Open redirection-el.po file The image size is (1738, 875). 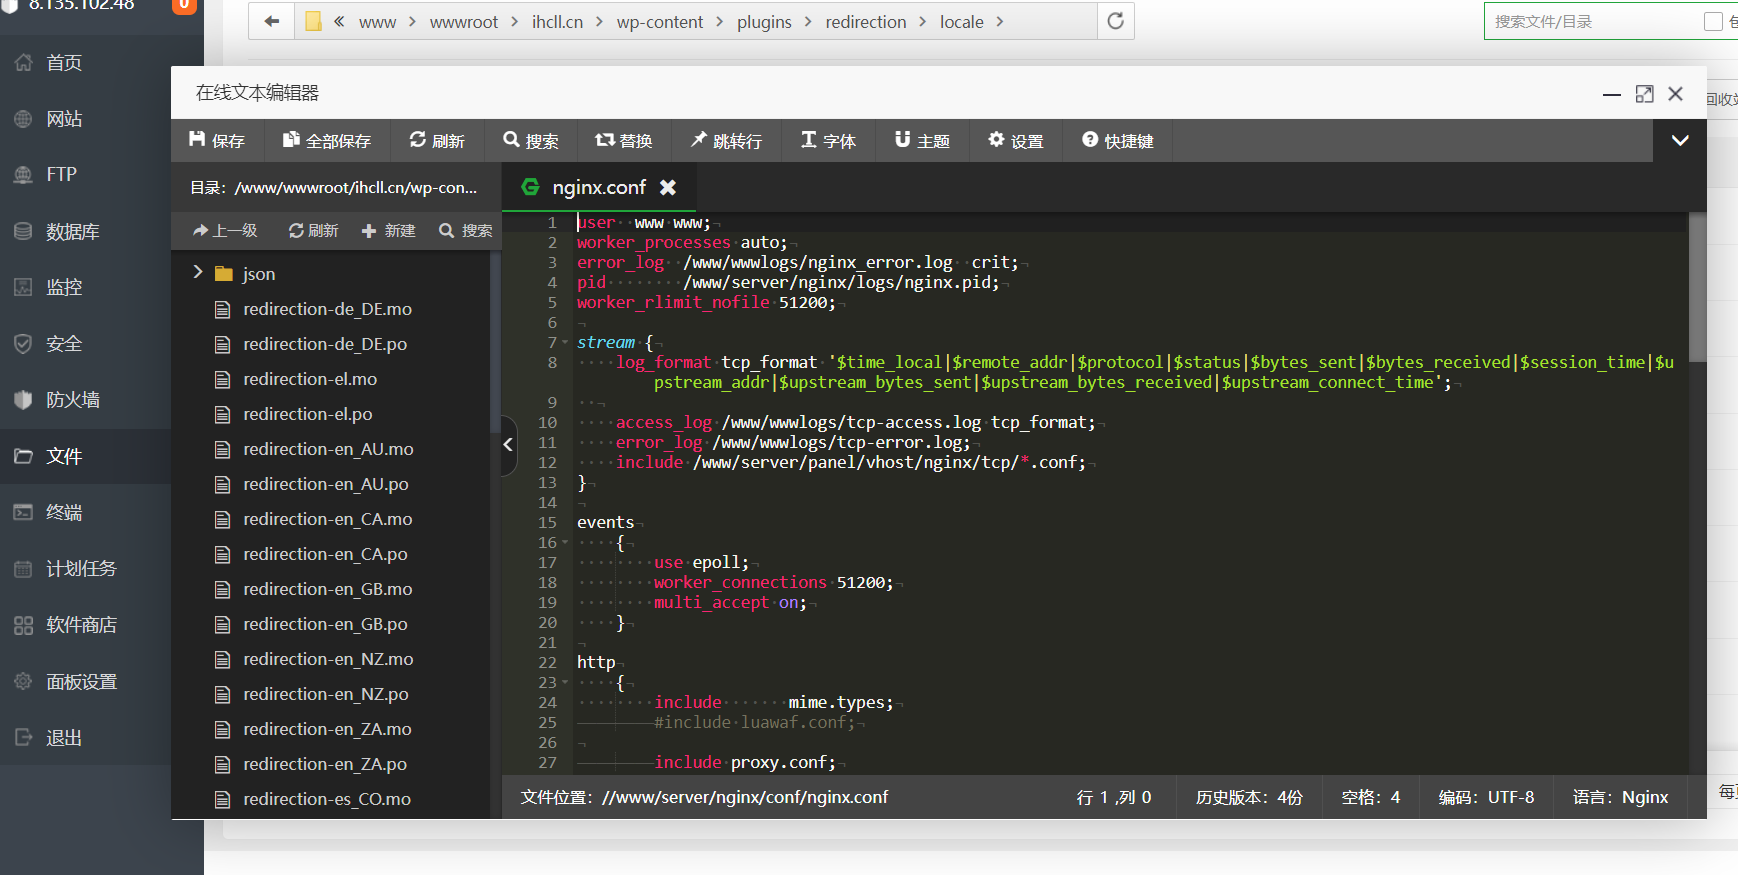[x=307, y=414]
